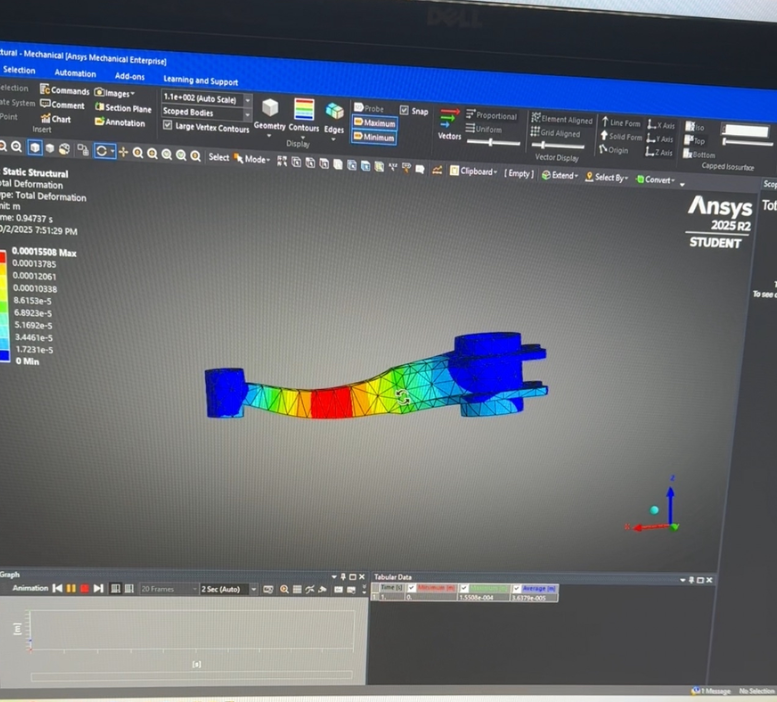Screen dimensions: 777x702
Task: Toggle the Snap checkbox
Action: coord(404,110)
